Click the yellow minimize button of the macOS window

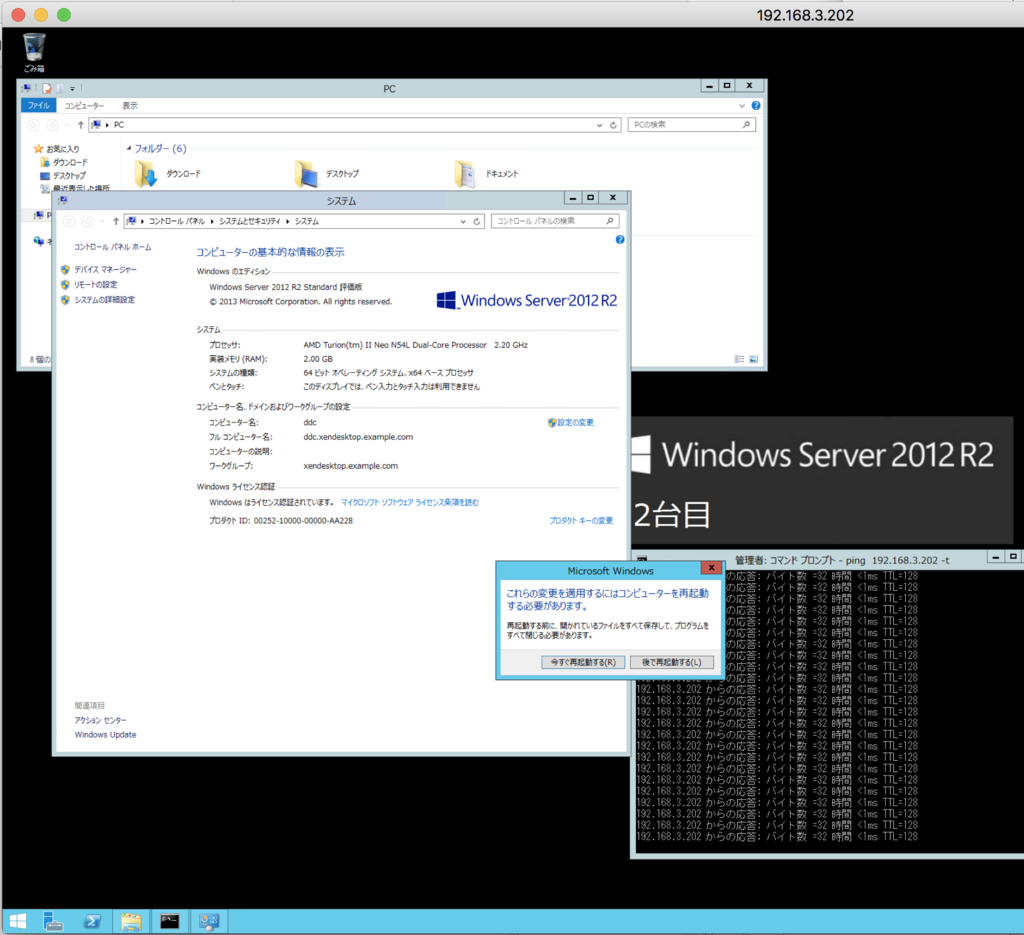click(x=40, y=14)
